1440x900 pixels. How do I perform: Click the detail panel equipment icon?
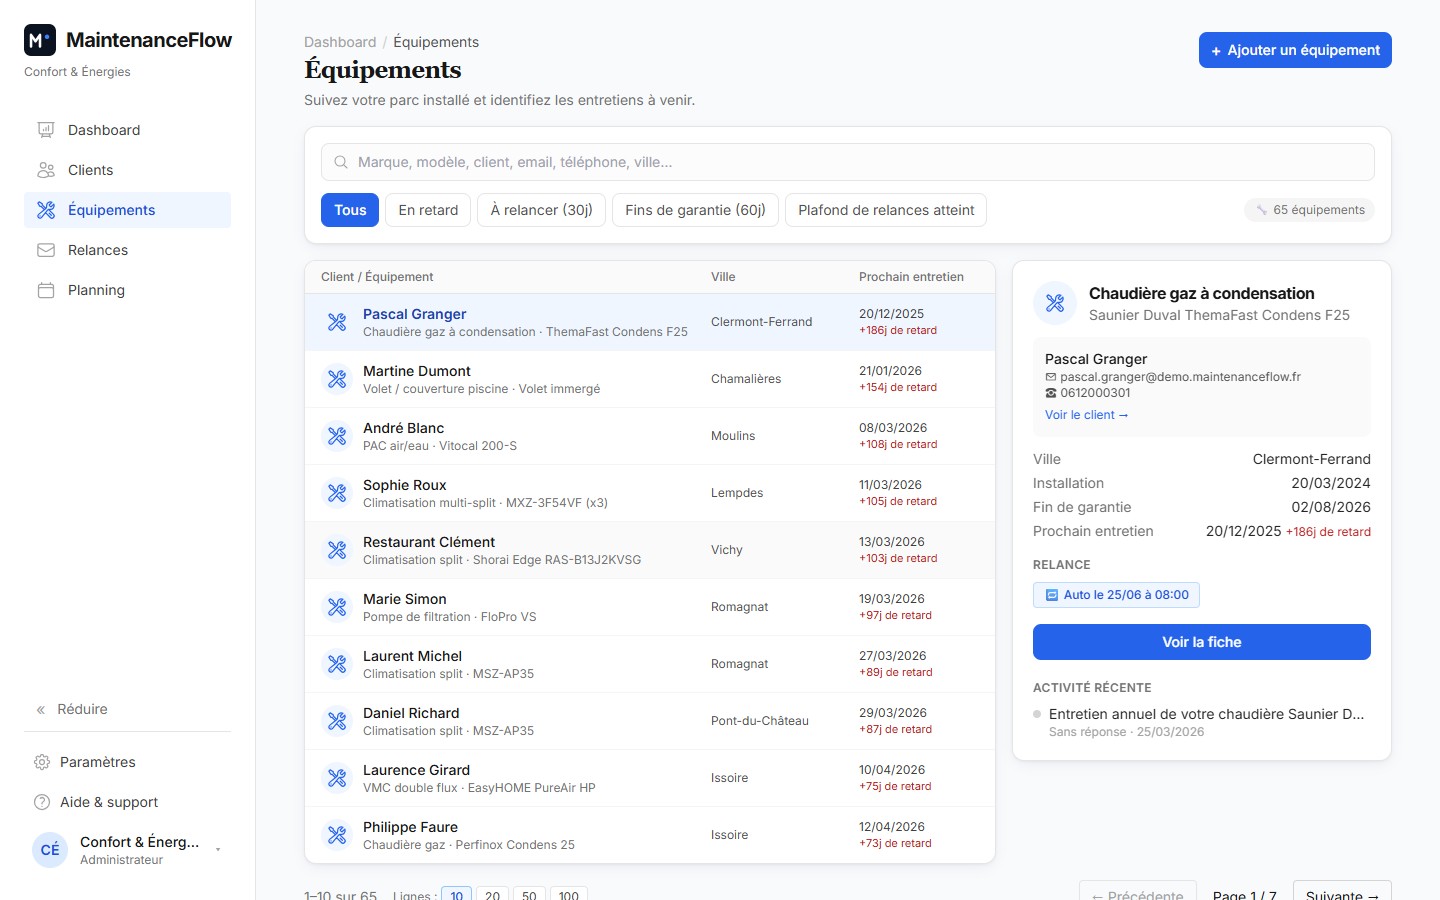tap(1055, 303)
